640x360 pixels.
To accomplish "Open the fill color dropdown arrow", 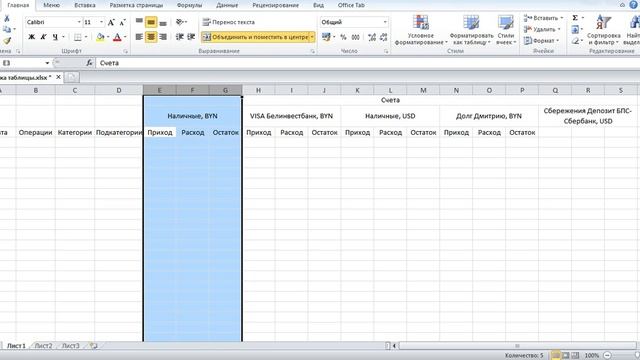I will click(x=108, y=37).
